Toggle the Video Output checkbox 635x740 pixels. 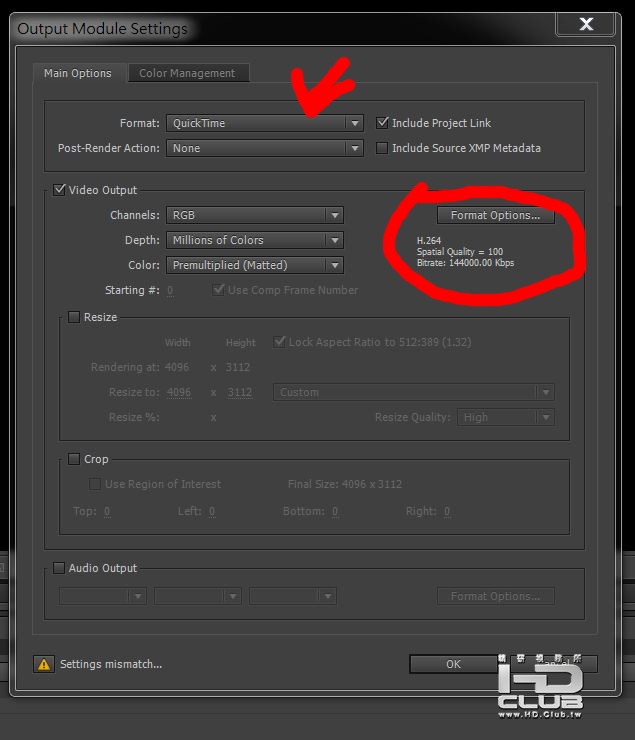click(59, 190)
